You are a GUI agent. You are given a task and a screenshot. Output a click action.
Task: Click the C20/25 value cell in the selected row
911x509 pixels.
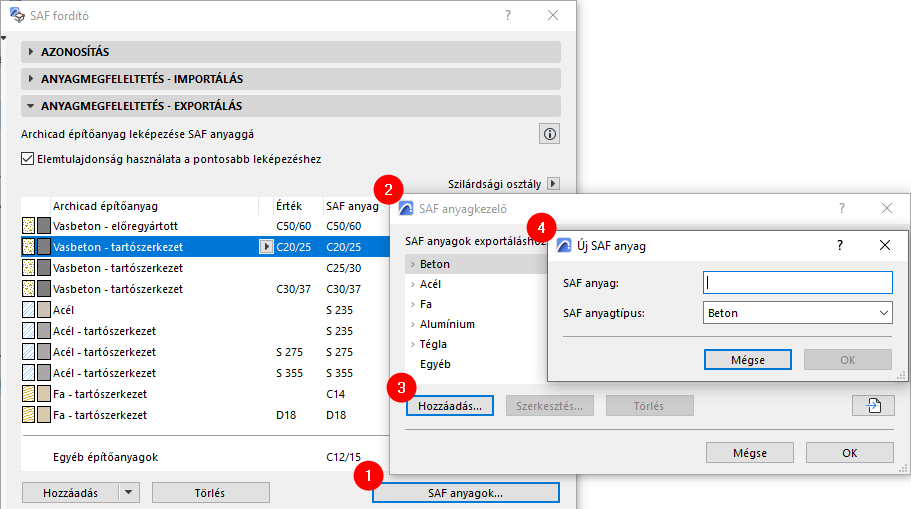293,247
